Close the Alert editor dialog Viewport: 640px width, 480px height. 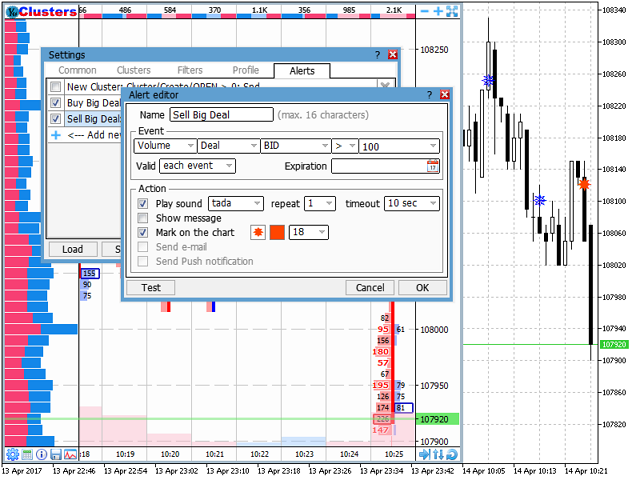click(444, 95)
